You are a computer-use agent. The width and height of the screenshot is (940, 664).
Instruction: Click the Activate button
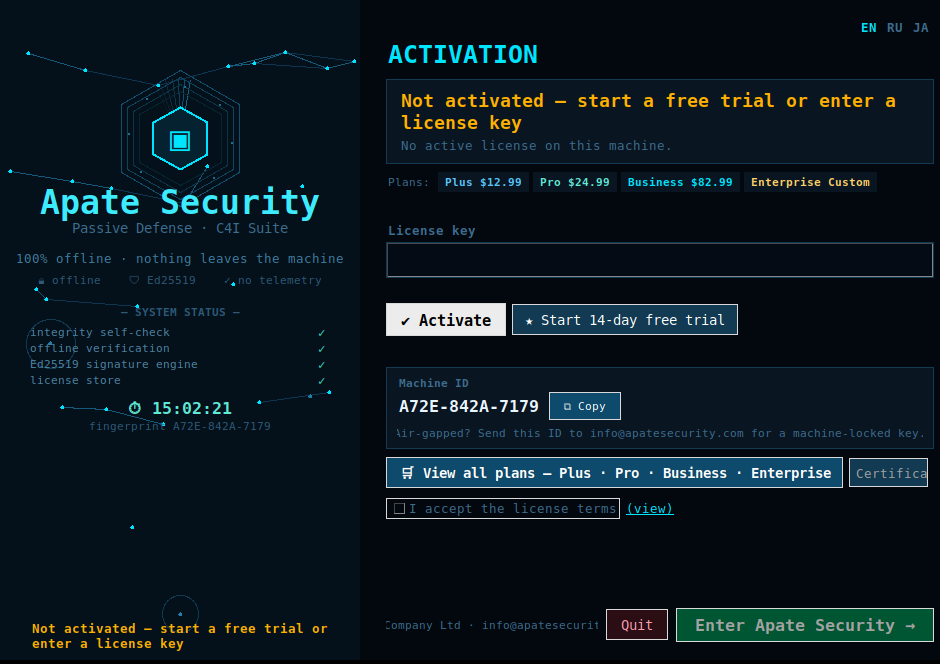click(446, 320)
